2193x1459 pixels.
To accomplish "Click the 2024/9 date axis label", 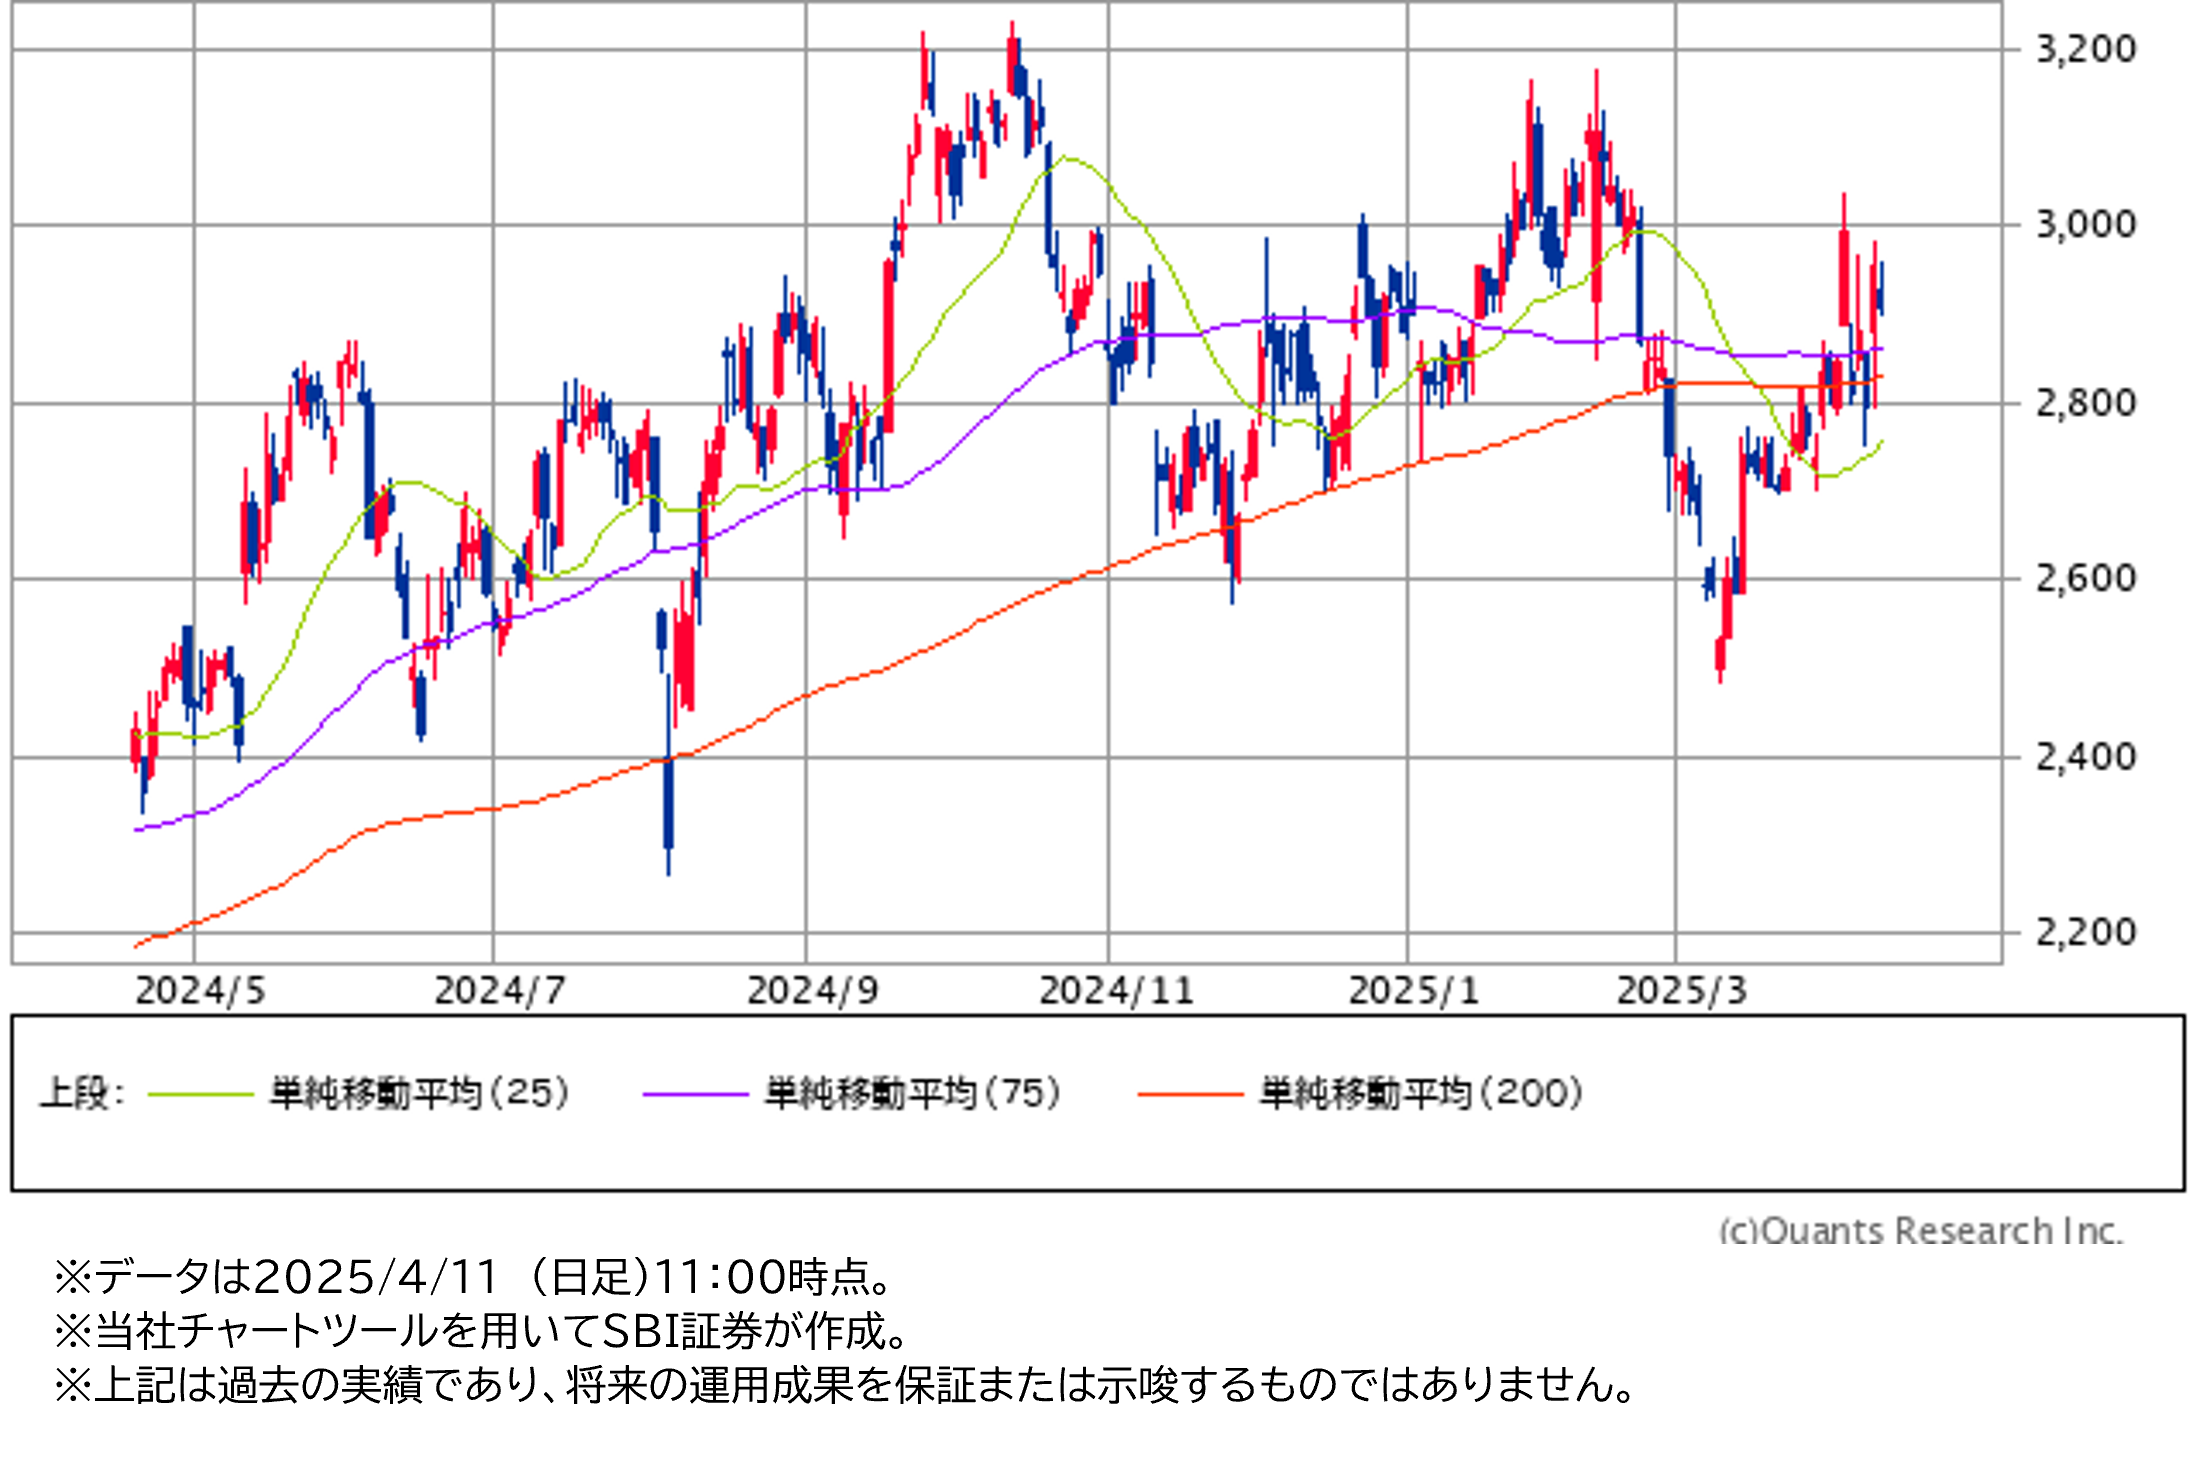I will point(813,991).
